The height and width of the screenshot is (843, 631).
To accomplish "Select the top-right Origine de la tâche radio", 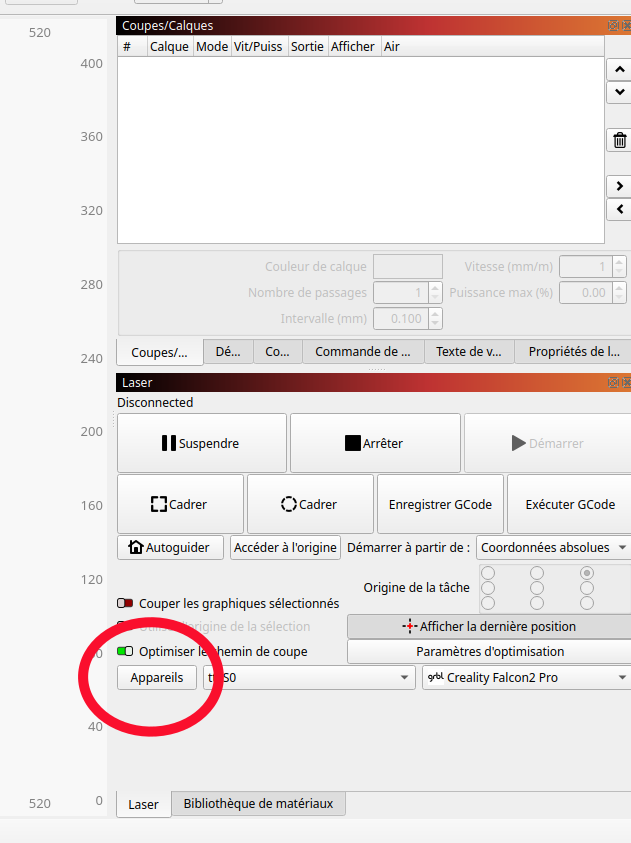I will 587,573.
